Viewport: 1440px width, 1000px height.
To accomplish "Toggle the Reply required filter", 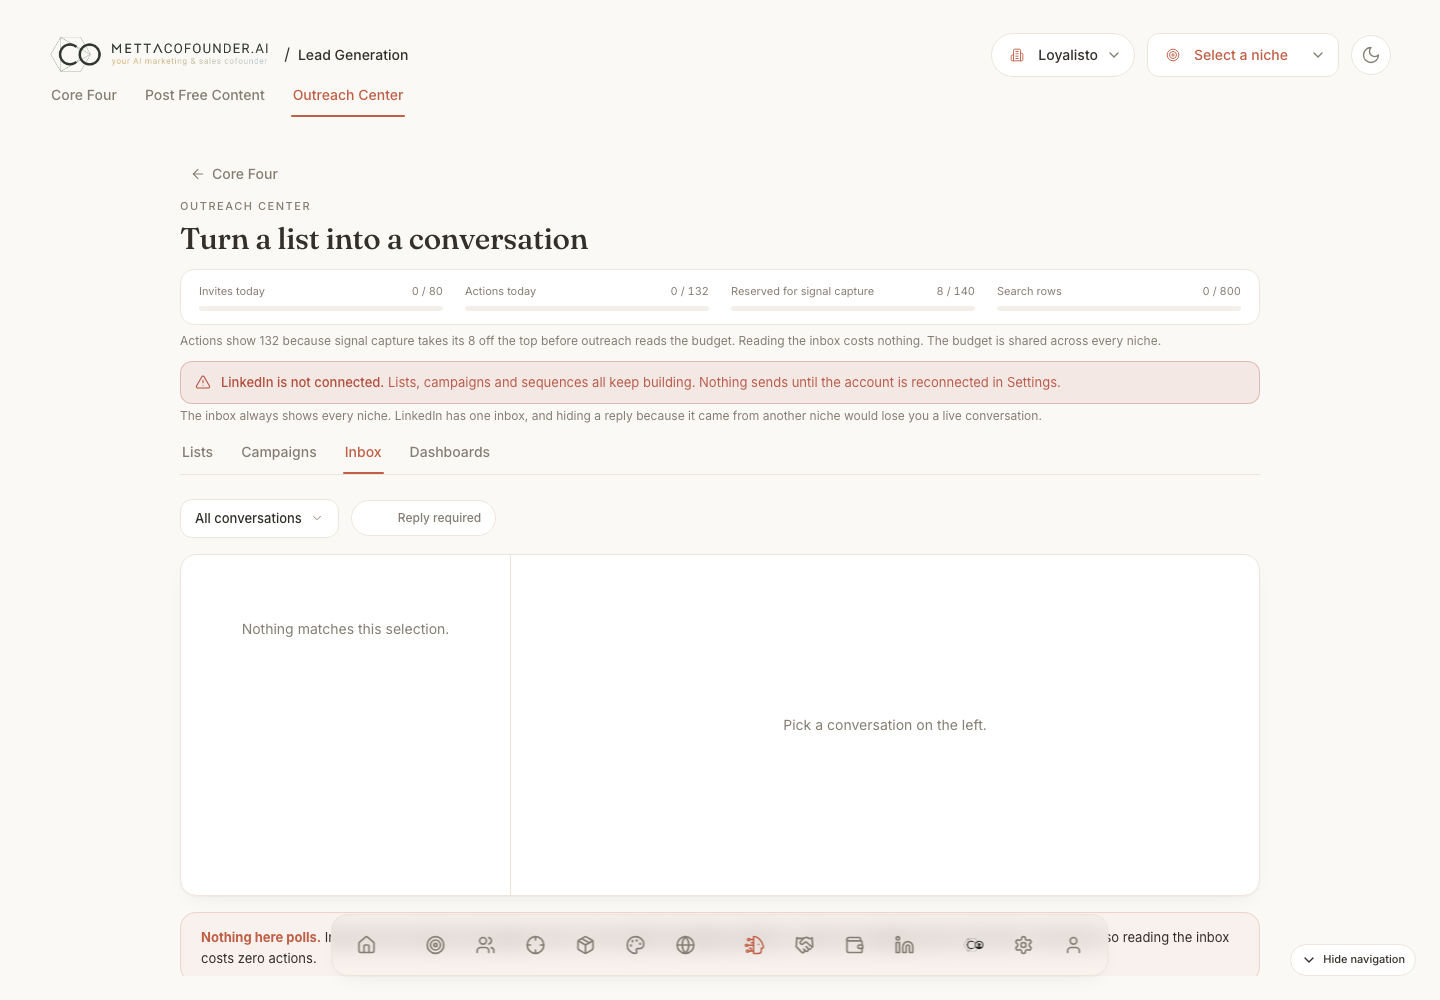I will point(423,518).
